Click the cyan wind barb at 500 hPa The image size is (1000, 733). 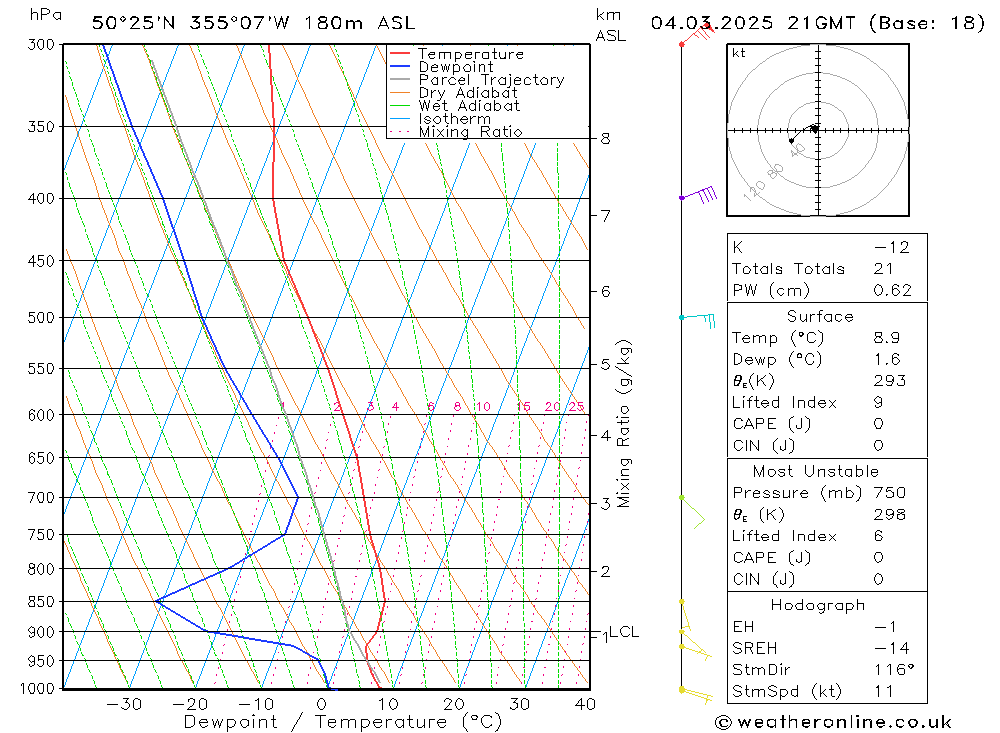point(698,319)
